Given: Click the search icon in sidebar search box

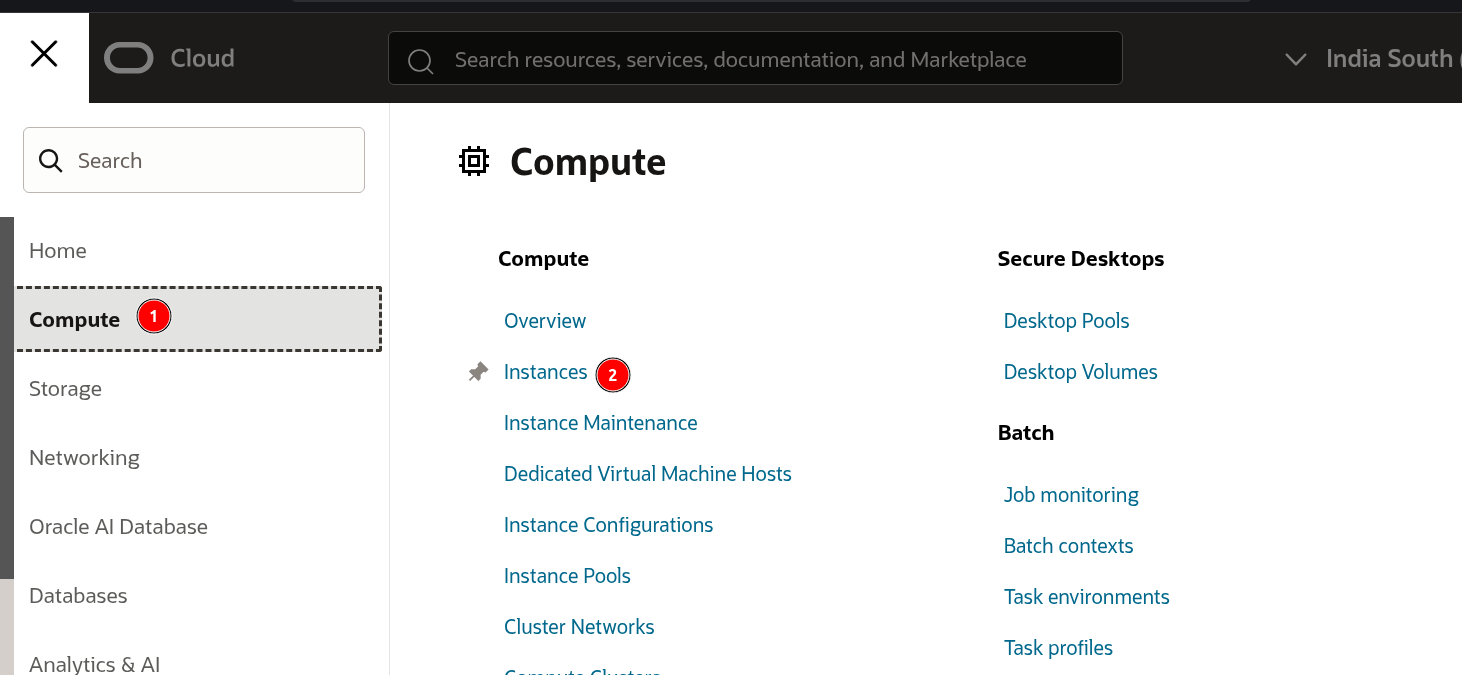Looking at the screenshot, I should (x=50, y=160).
